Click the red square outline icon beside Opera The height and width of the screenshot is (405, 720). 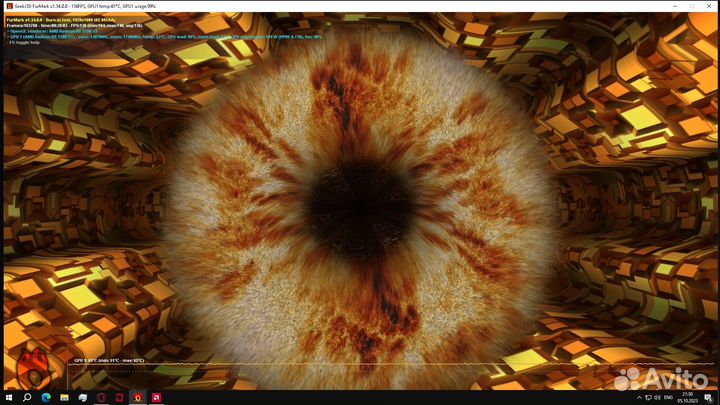tap(119, 397)
